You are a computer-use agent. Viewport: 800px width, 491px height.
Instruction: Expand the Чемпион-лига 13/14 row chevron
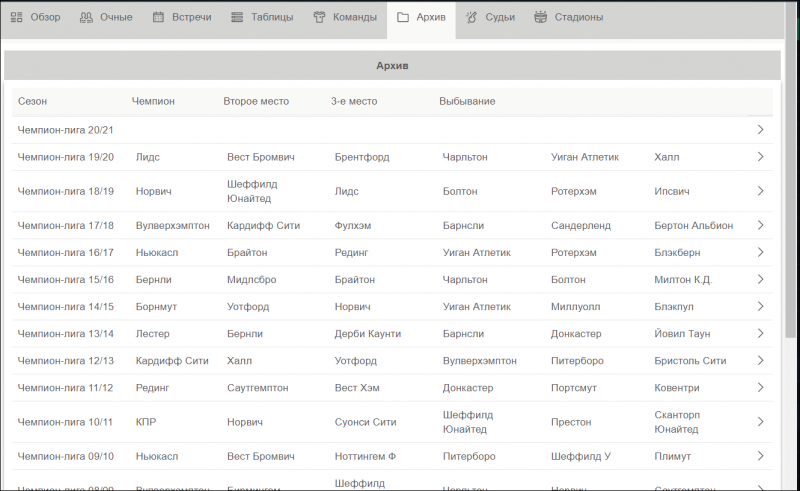click(x=760, y=333)
